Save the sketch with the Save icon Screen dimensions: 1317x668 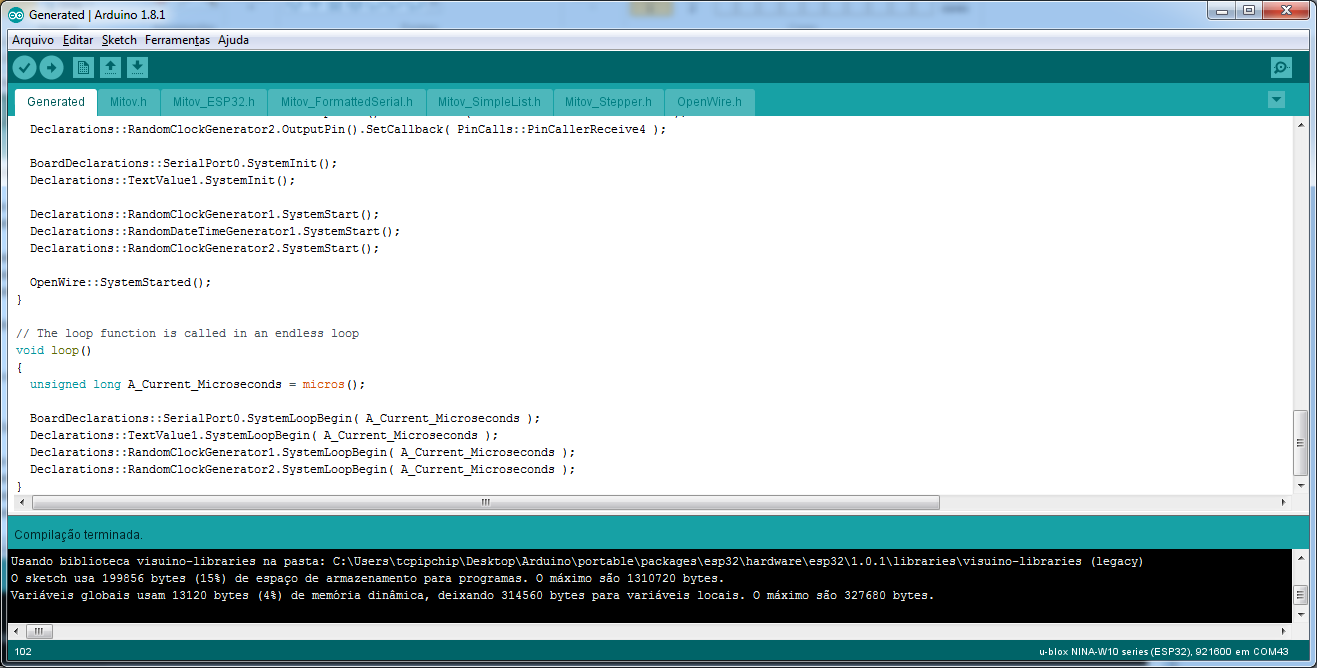138,67
